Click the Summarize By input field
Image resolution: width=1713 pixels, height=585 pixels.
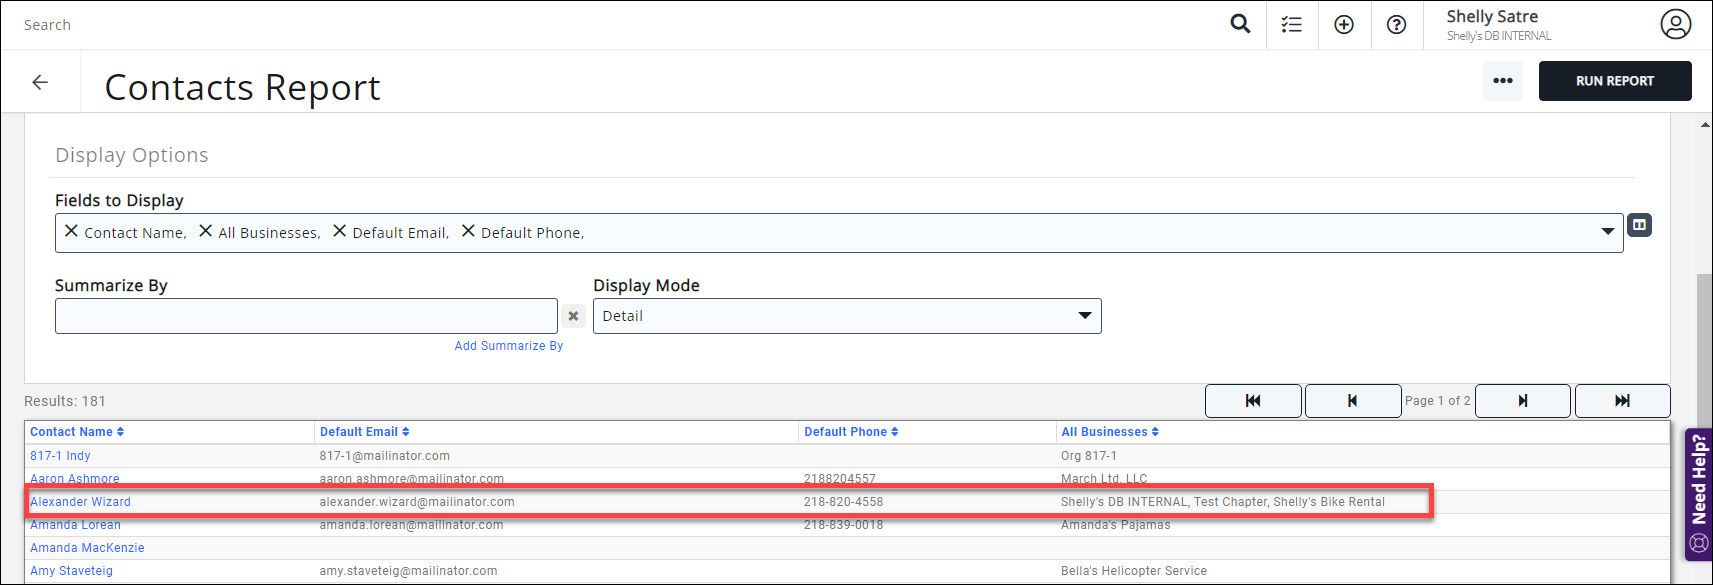coord(305,316)
